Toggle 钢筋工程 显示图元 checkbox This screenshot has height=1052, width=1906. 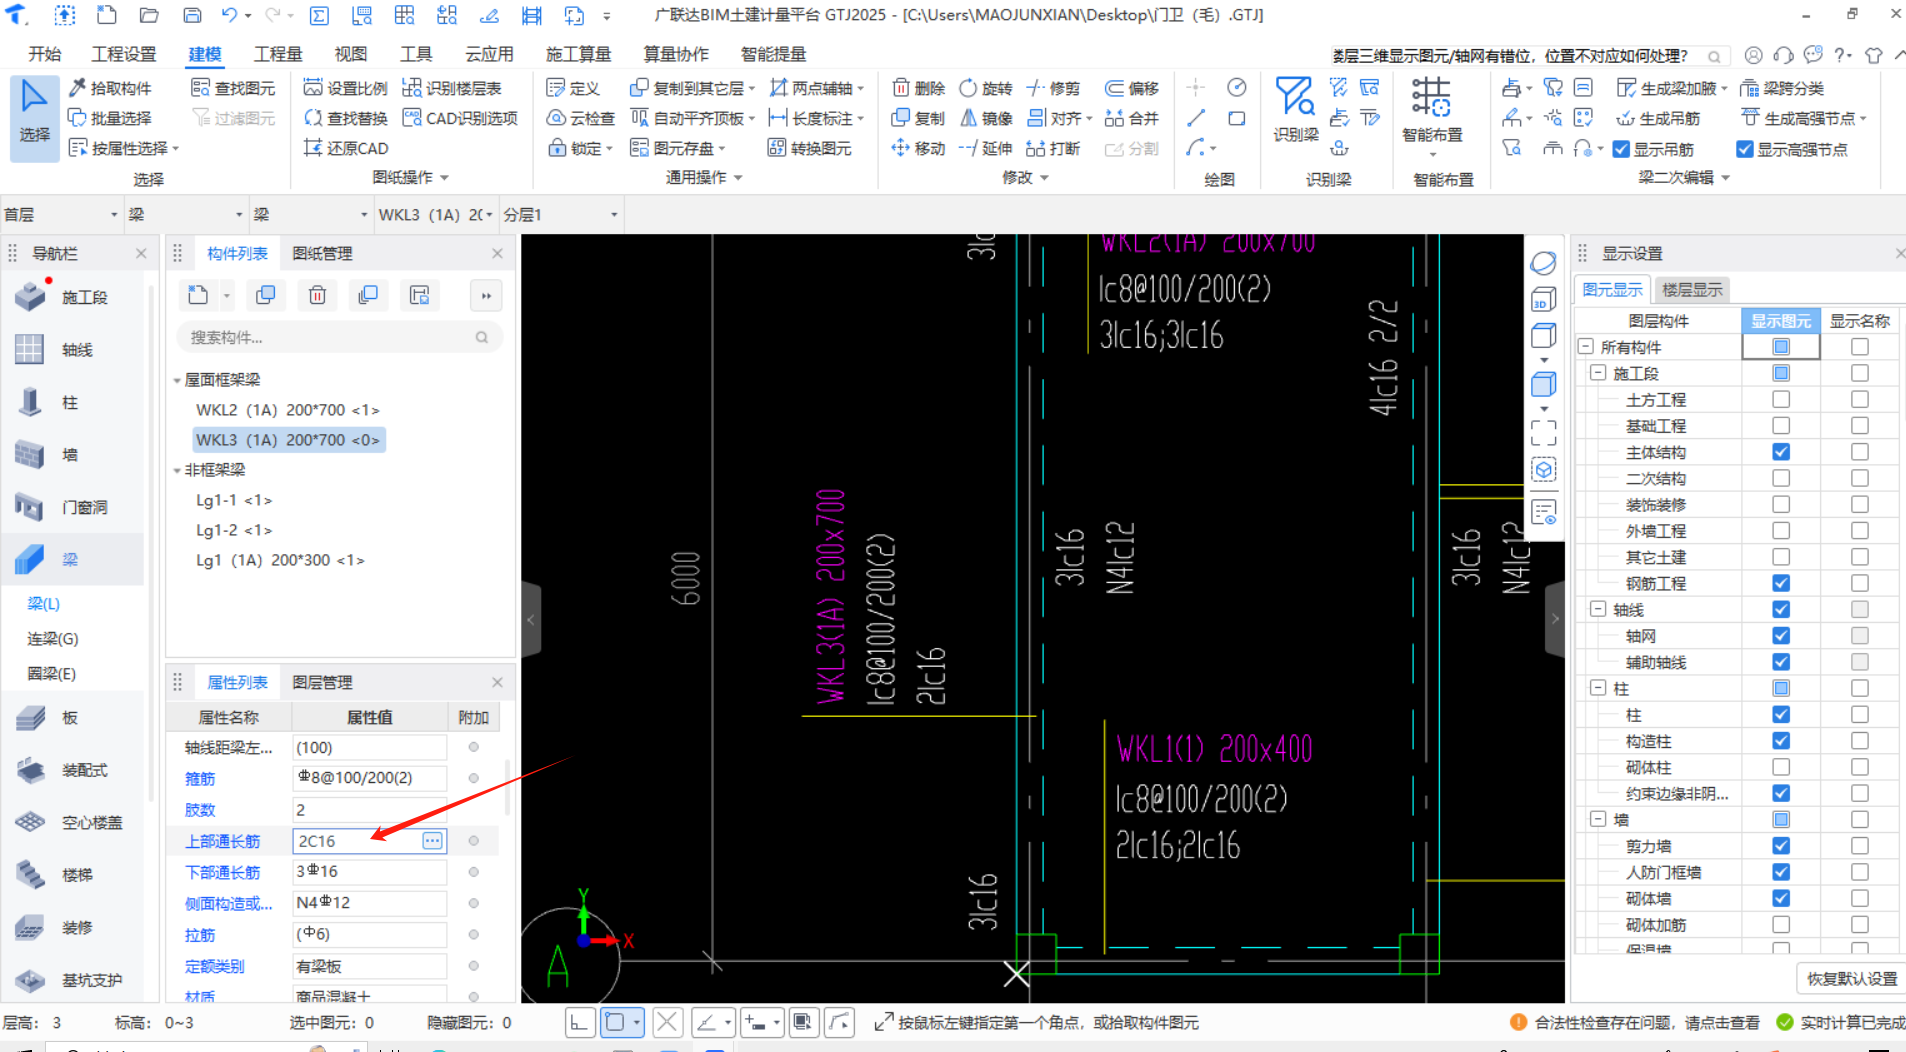[x=1781, y=583]
